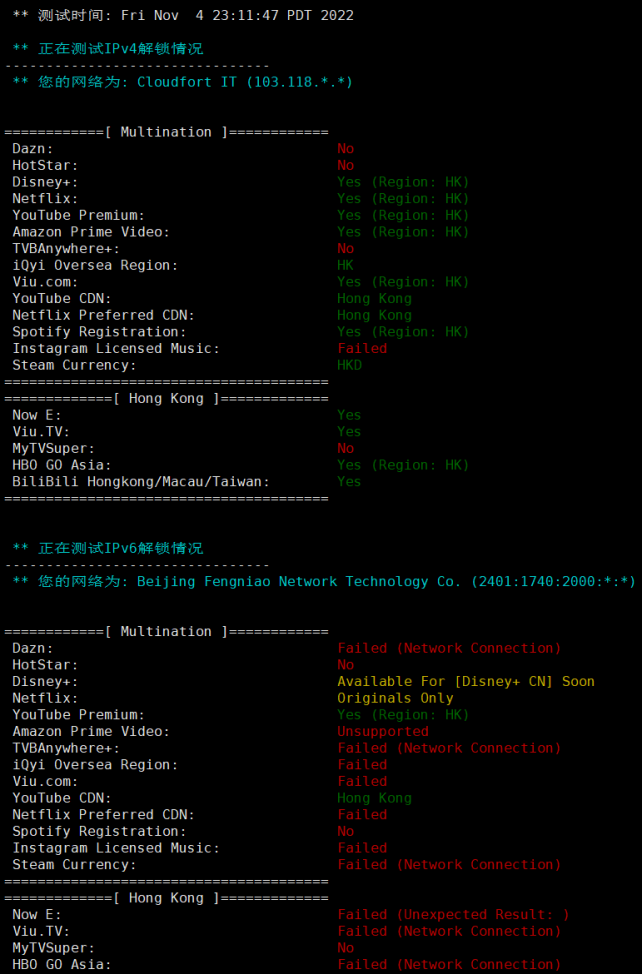642x974 pixels.
Task: Click 'Failed (Network Connection)' beside IPv6 Viu.TV
Action: pyautogui.click(x=449, y=931)
